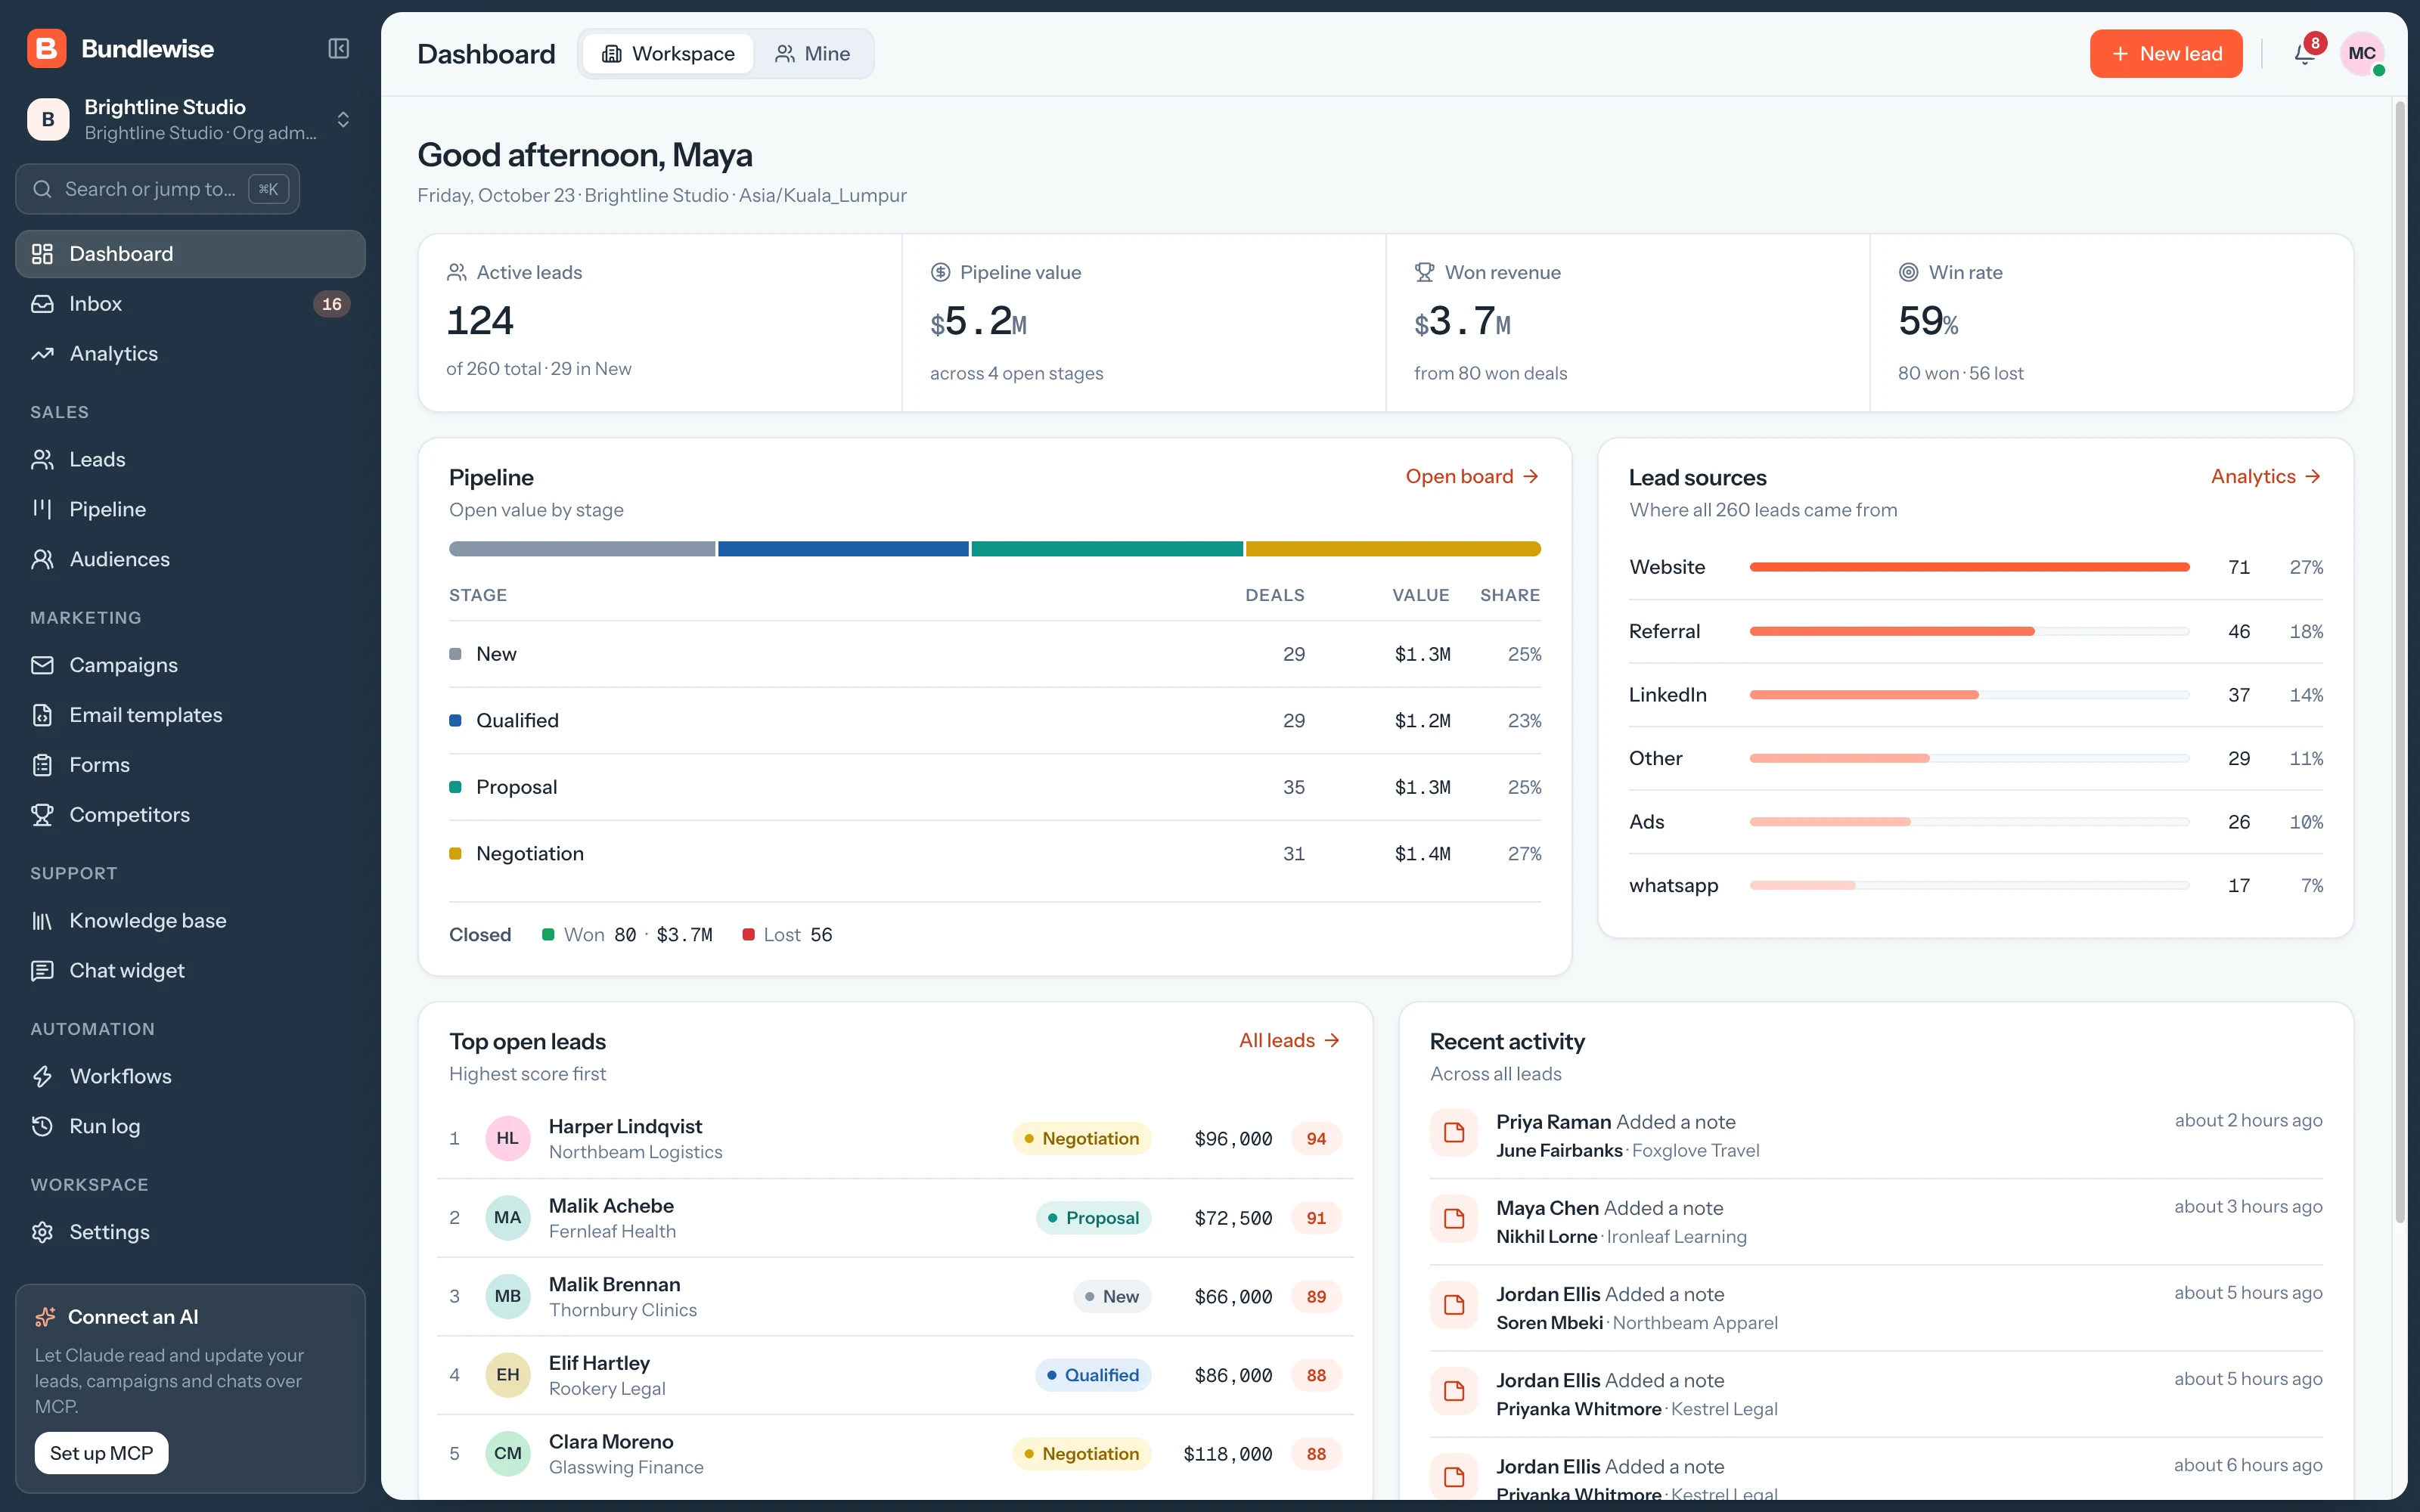Viewport: 2420px width, 1512px height.
Task: Collapse the sidebar with the panel icon
Action: coord(339,48)
